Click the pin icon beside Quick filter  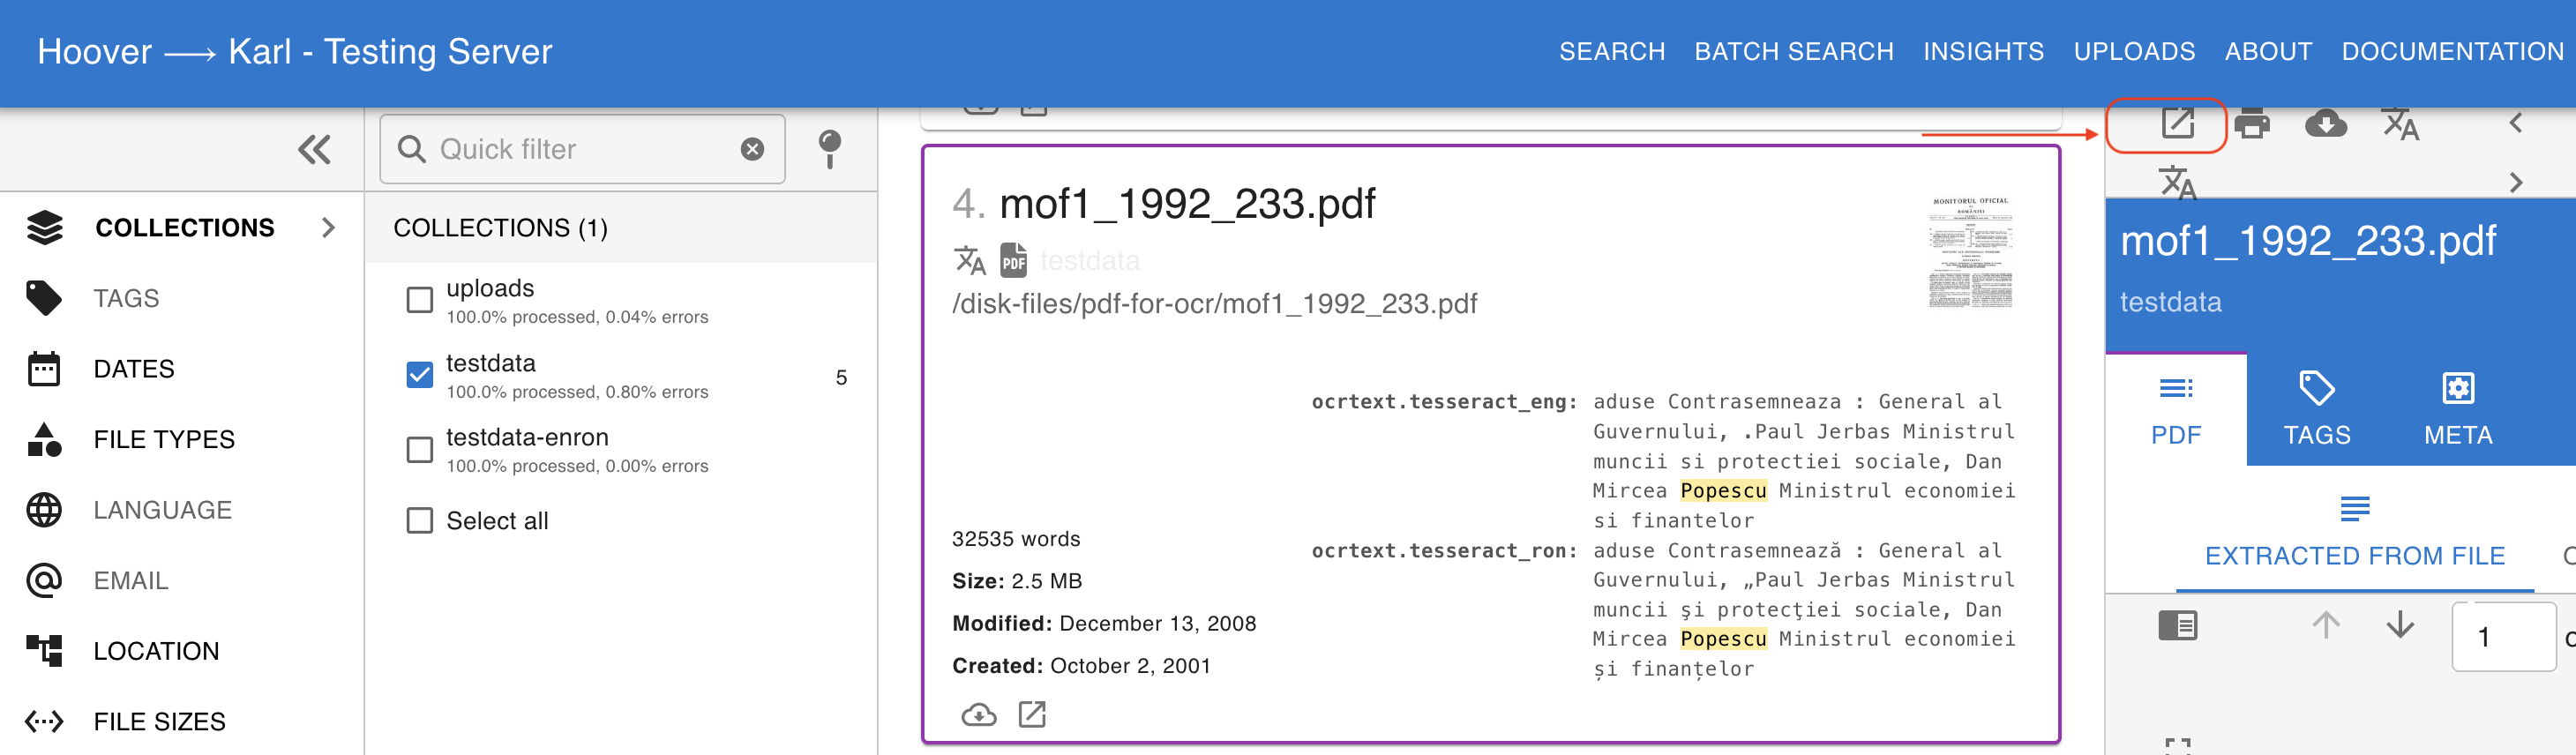click(829, 149)
